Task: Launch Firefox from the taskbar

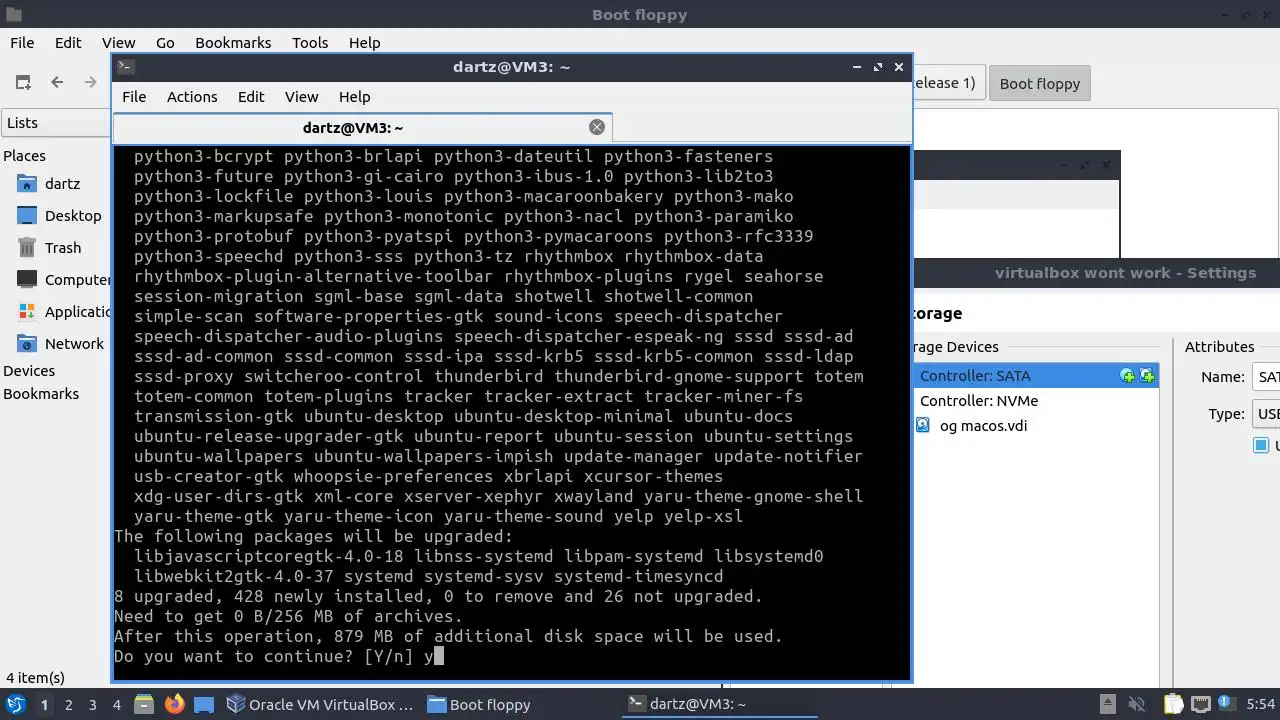Action: pos(174,704)
